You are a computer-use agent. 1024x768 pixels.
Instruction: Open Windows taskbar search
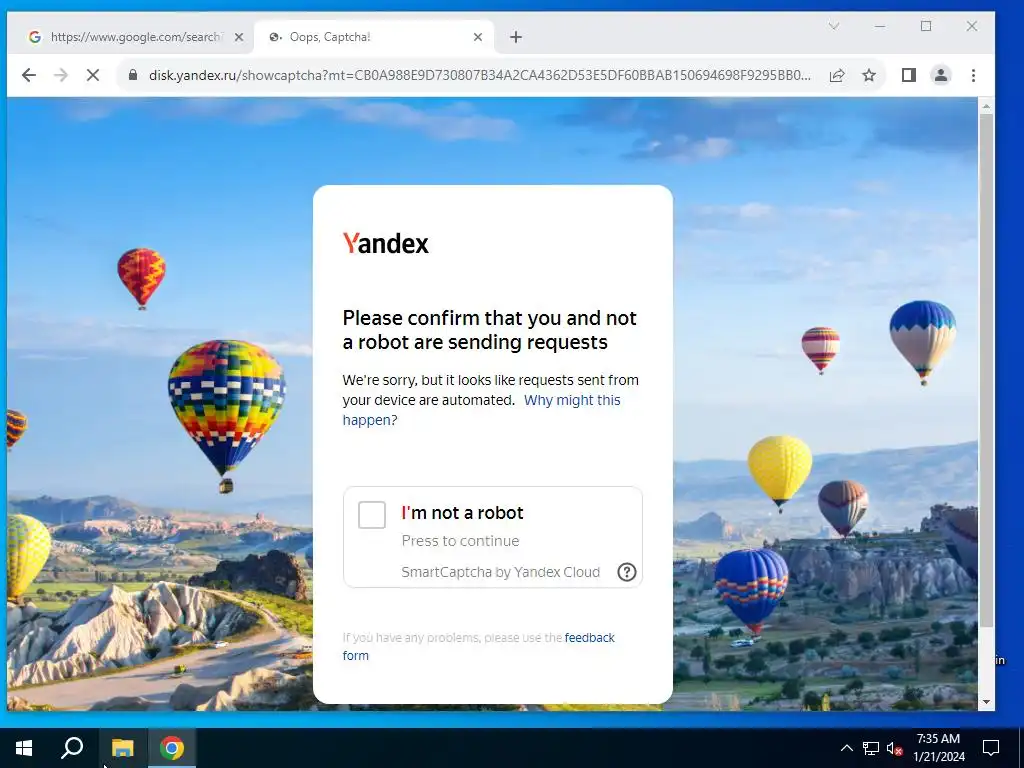(x=72, y=748)
